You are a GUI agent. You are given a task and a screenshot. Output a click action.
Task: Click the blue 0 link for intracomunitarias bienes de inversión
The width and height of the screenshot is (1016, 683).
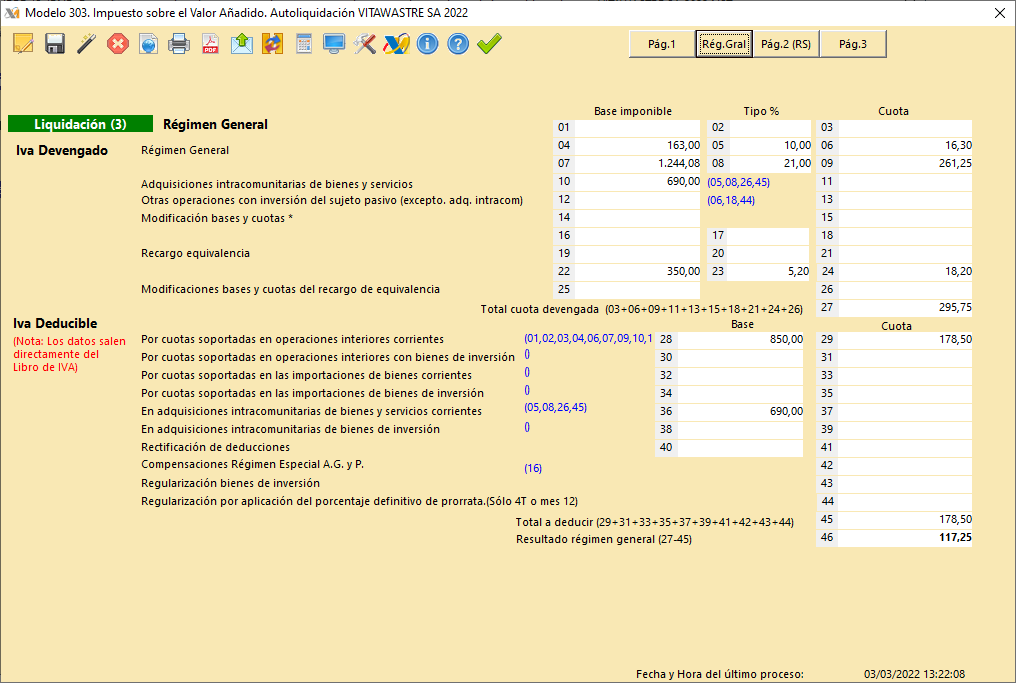[x=527, y=427]
